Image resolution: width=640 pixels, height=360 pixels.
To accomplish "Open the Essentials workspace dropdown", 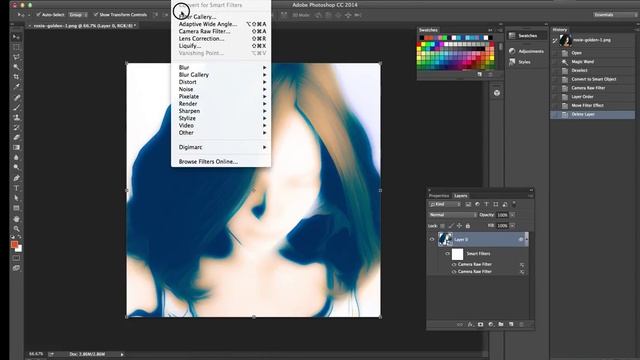I will (x=616, y=15).
